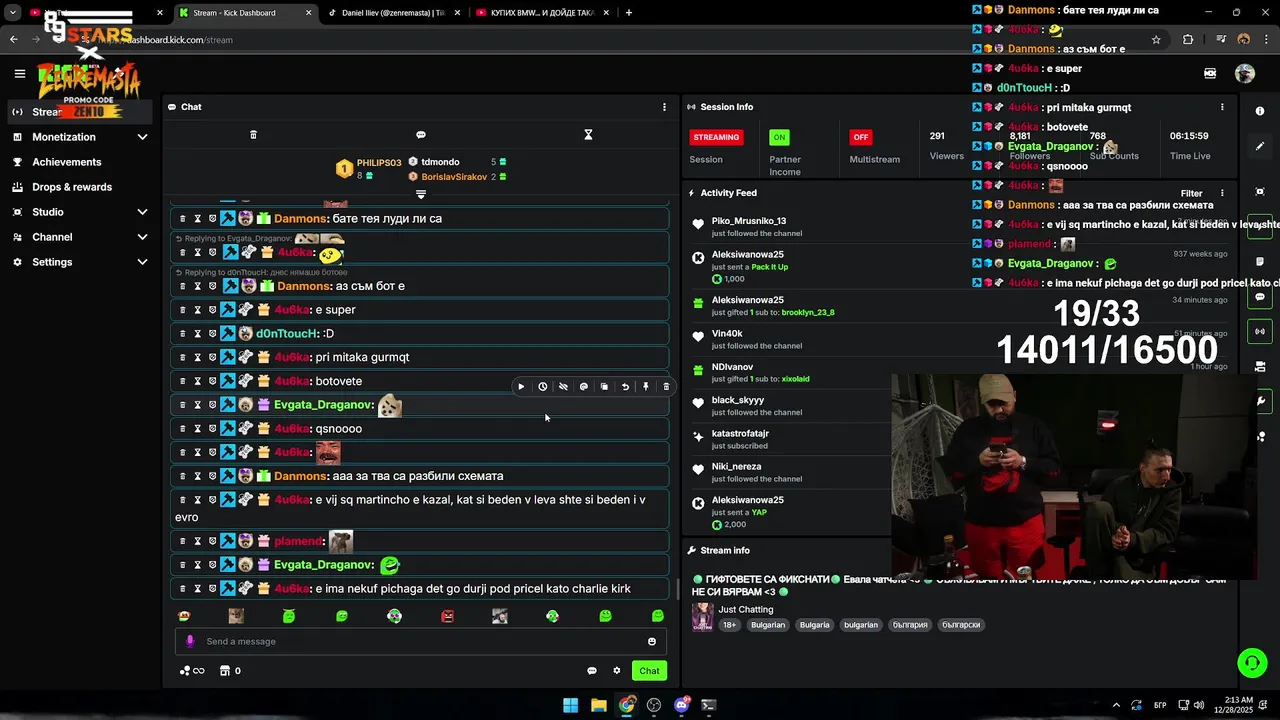1280x720 pixels.
Task: Click the clock timeout icon in the botovete message toolbar
Action: pyautogui.click(x=542, y=387)
